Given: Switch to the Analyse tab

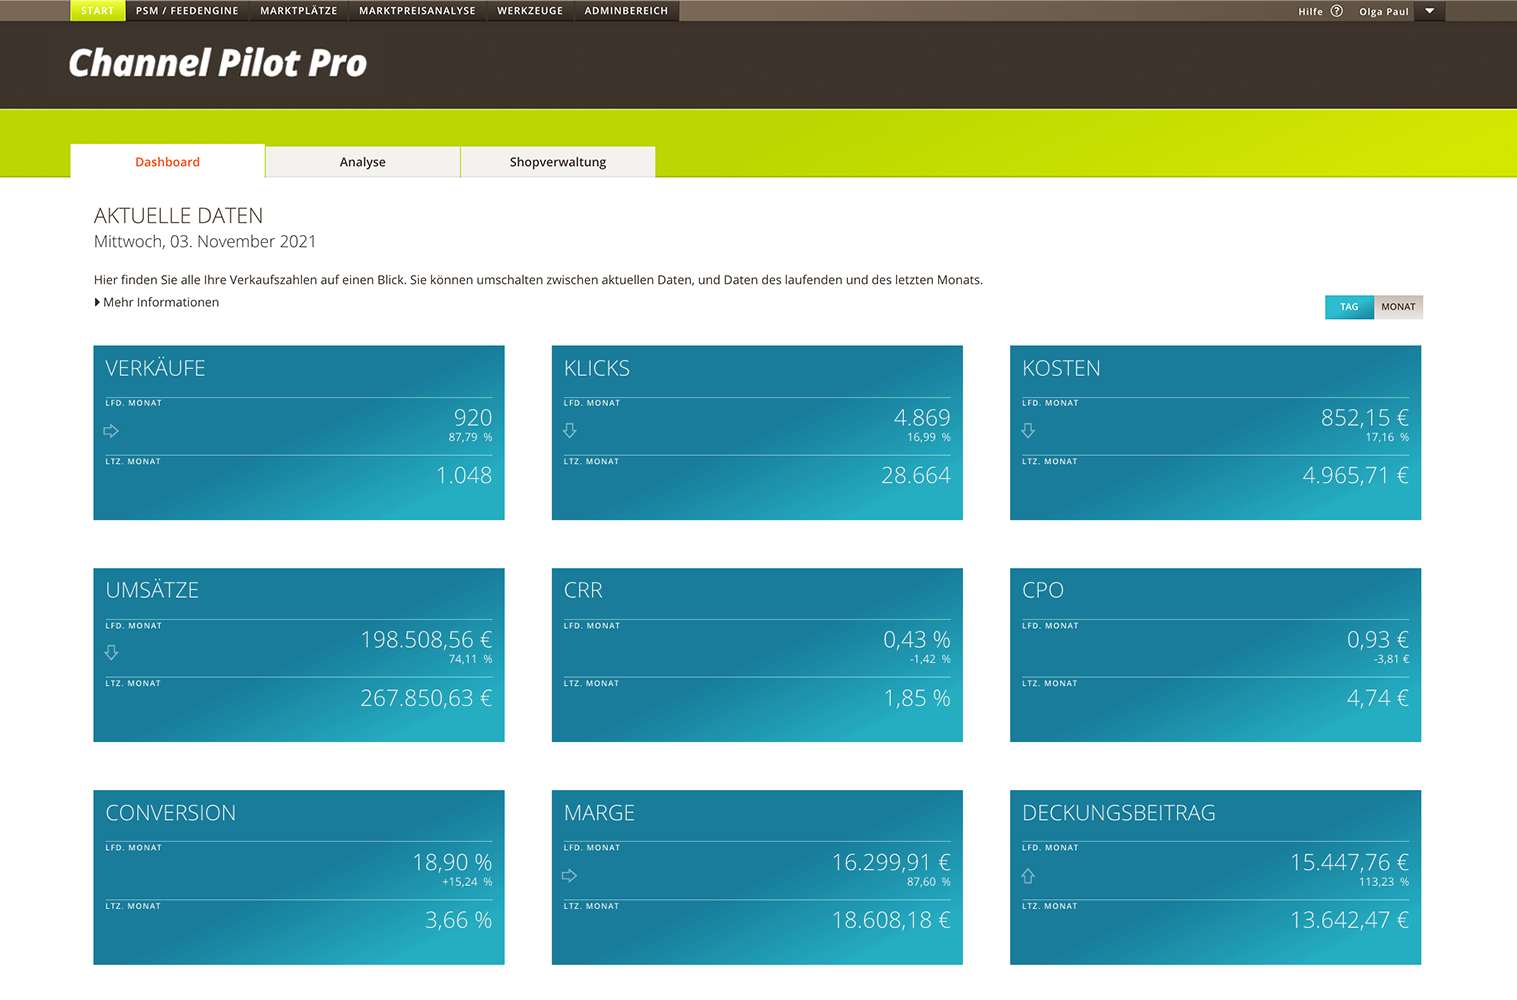Looking at the screenshot, I should 363,162.
